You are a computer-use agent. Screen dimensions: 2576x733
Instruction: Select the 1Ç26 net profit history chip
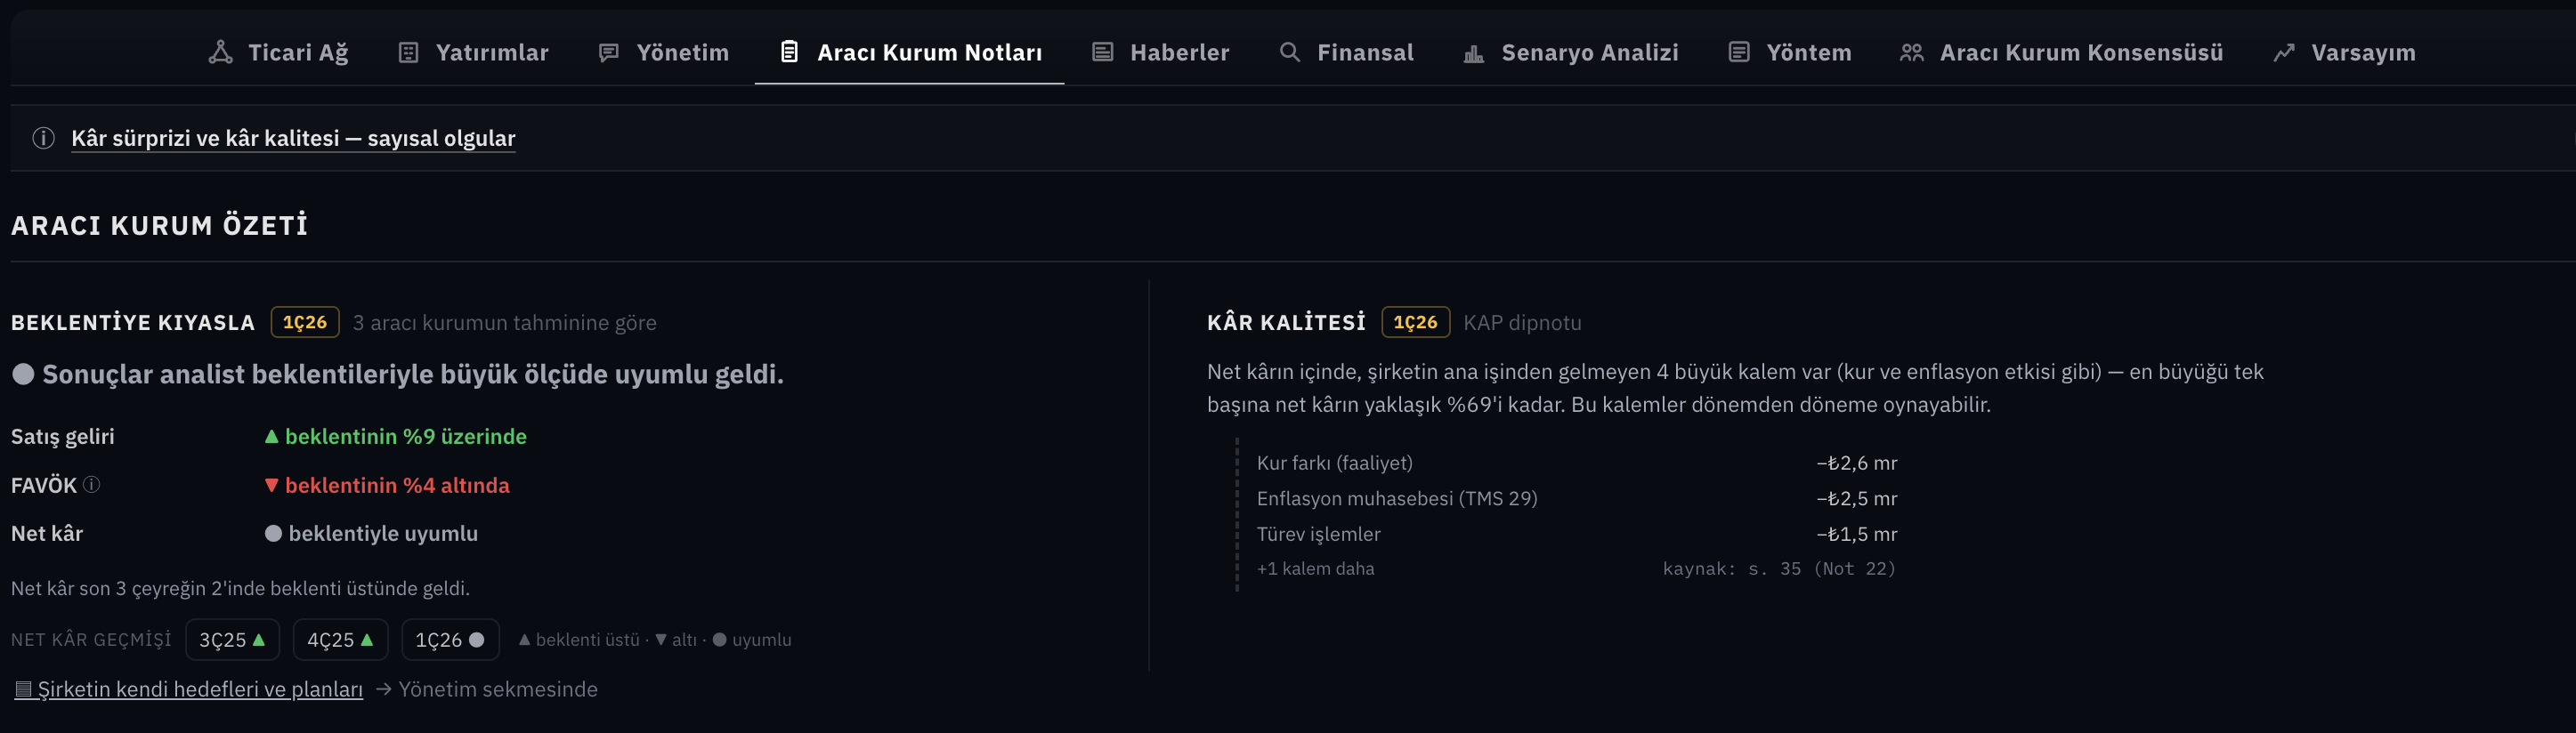(450, 640)
